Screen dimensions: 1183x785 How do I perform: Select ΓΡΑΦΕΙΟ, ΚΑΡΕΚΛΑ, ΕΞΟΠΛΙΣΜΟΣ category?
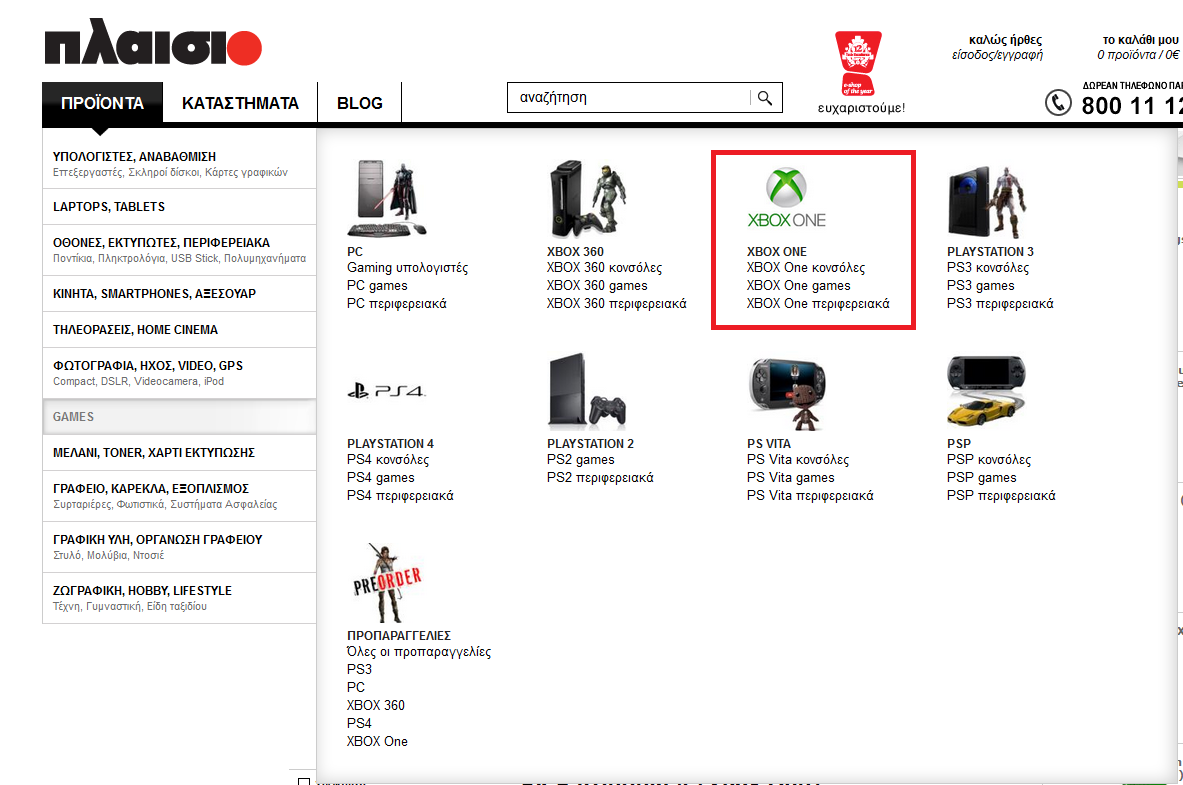(x=179, y=496)
